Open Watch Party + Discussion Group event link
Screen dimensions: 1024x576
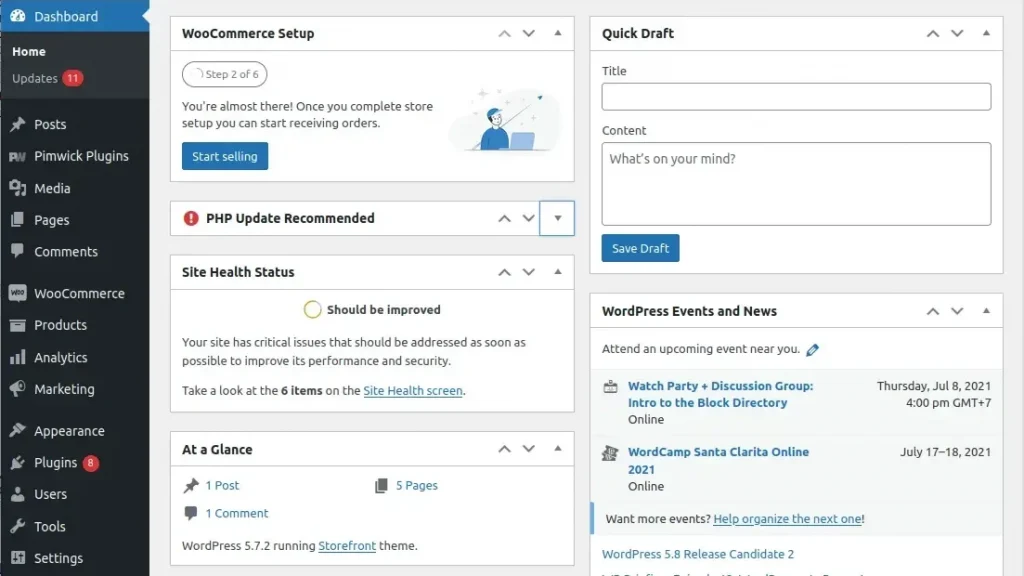pyautogui.click(x=720, y=394)
